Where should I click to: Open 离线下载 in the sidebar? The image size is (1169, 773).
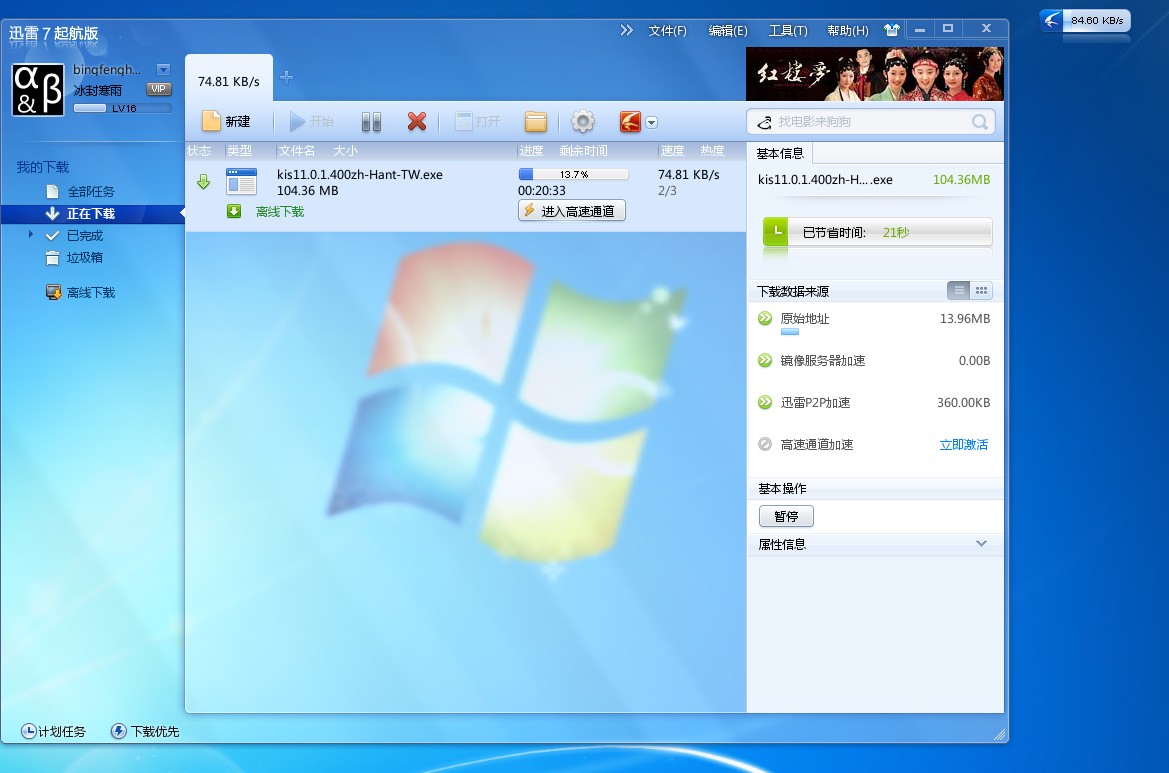pyautogui.click(x=81, y=292)
